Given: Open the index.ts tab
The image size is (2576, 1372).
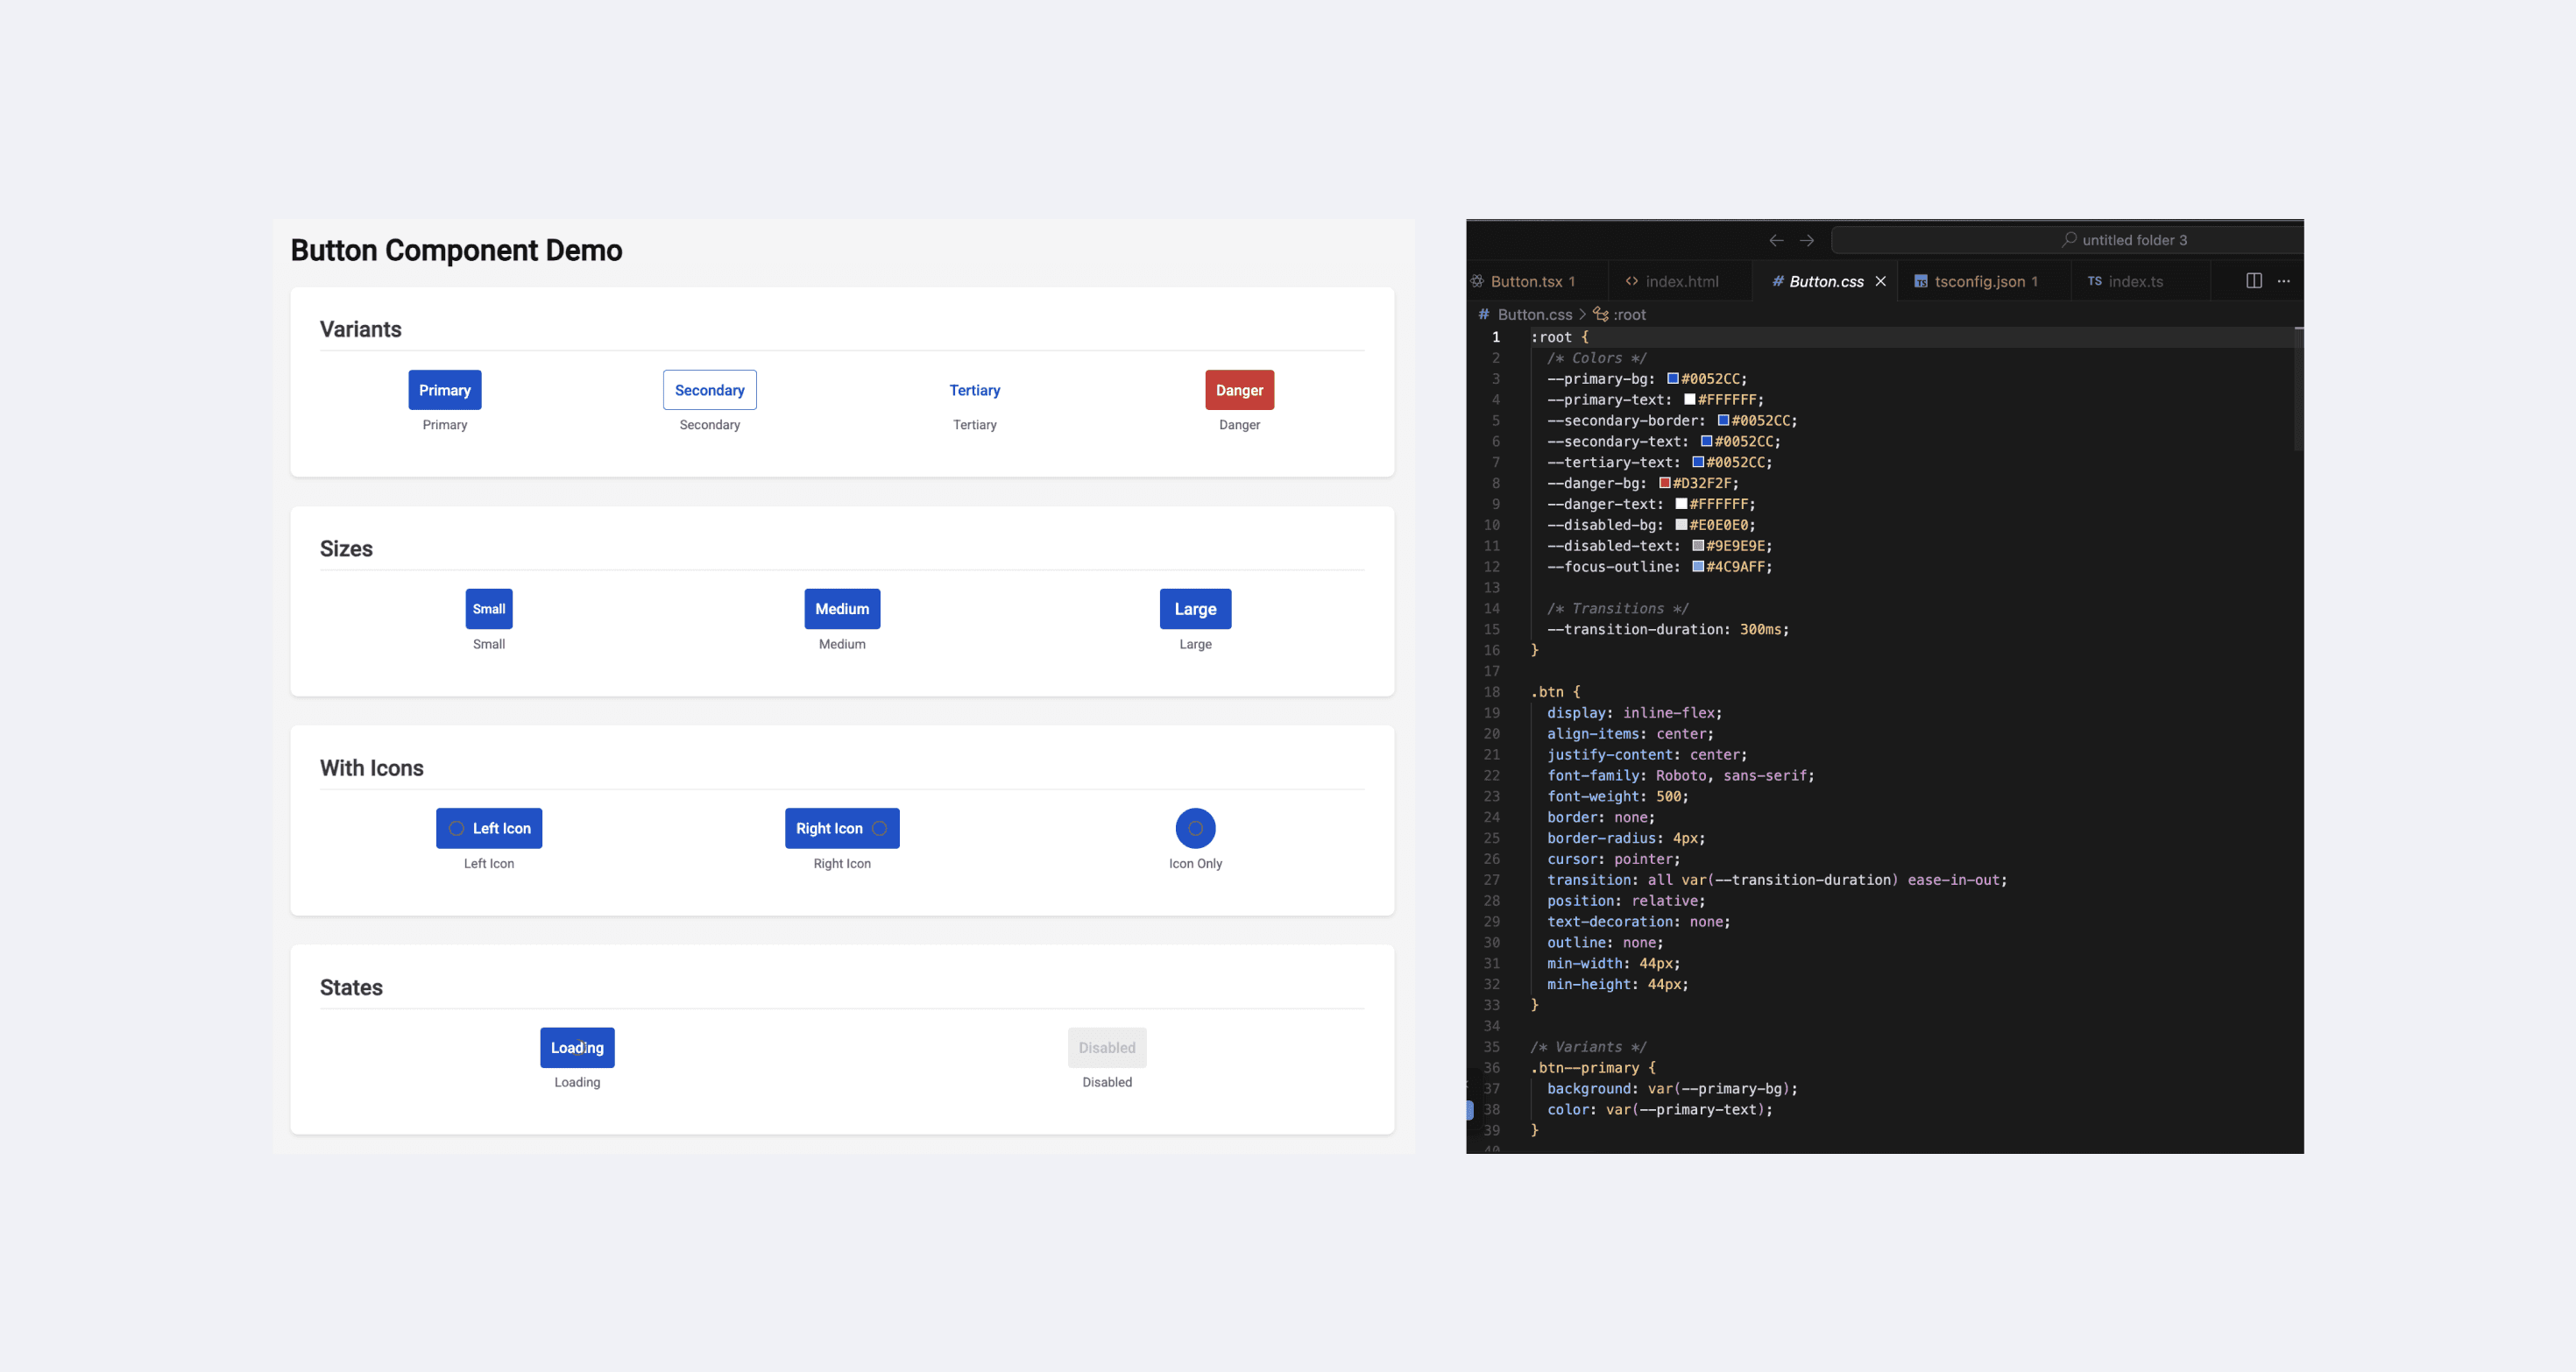Looking at the screenshot, I should 2134,281.
